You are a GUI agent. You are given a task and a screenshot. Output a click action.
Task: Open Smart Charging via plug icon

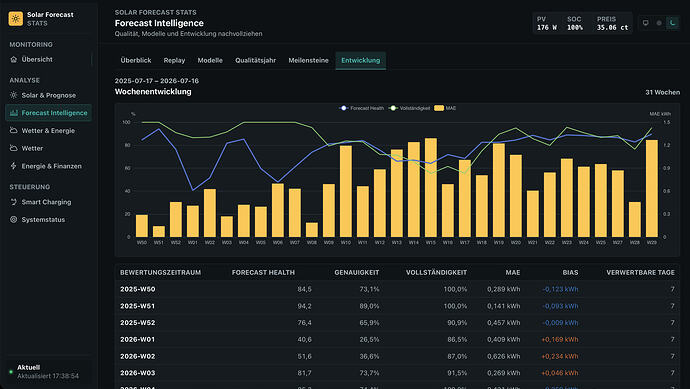click(14, 202)
